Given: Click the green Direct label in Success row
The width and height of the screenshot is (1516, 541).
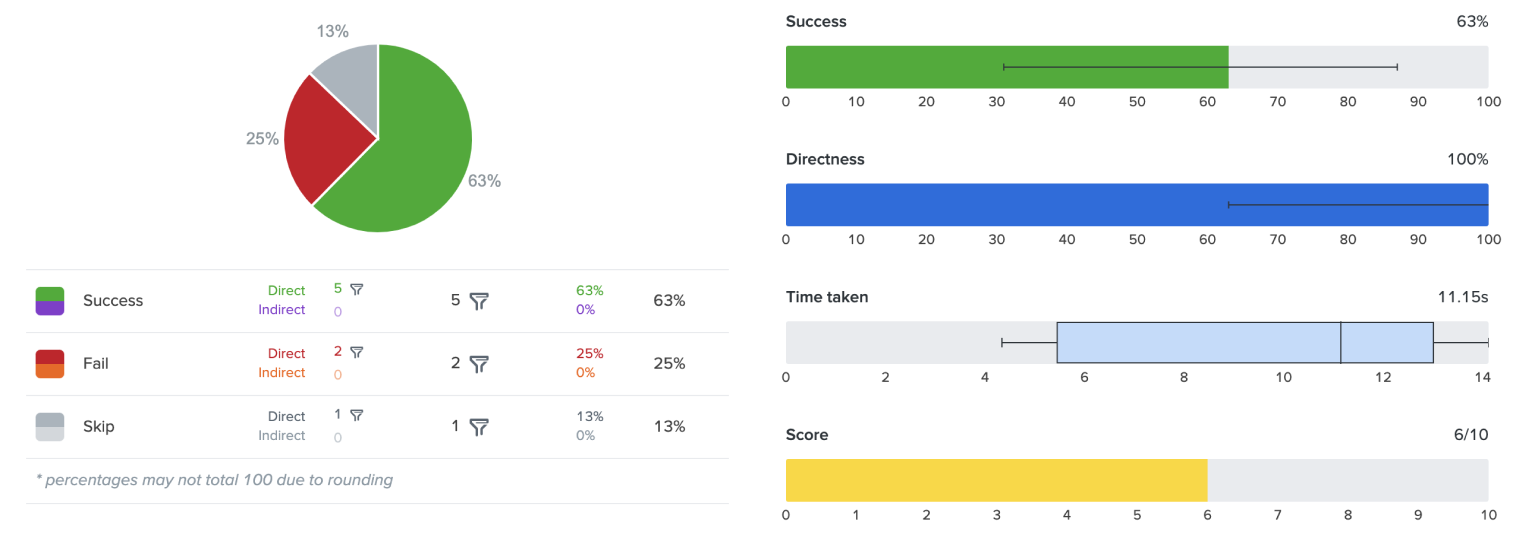Looking at the screenshot, I should tap(286, 291).
